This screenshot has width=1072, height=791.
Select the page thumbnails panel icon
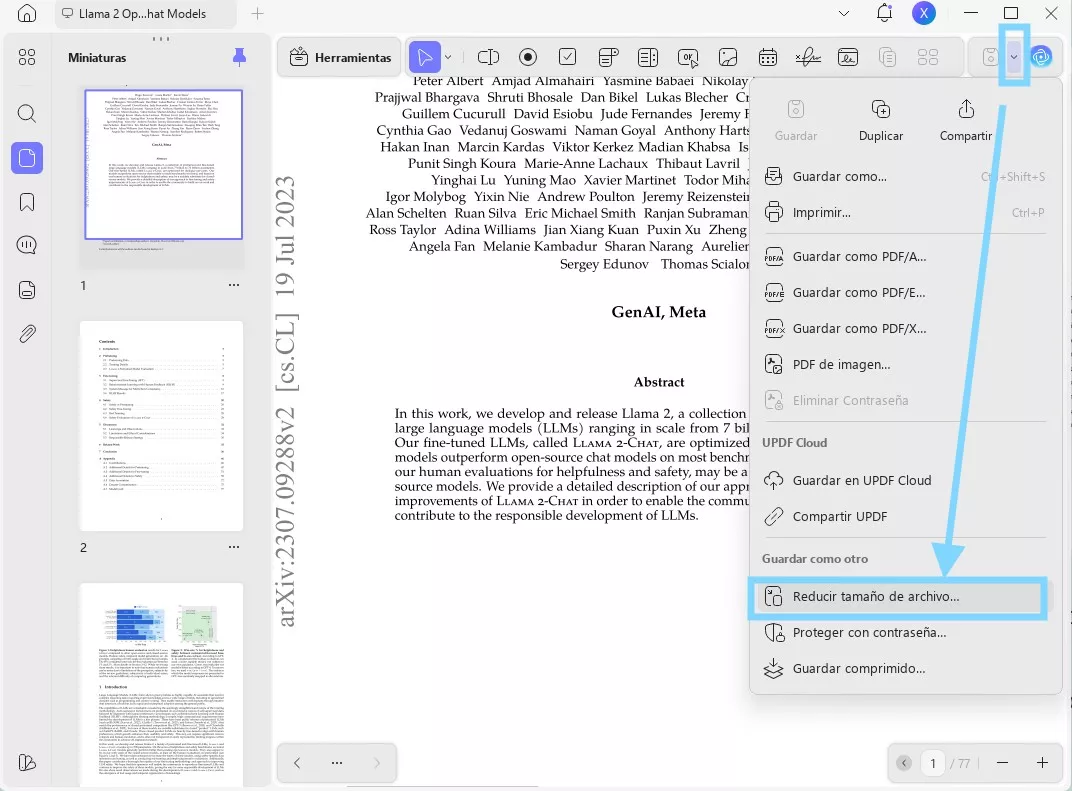pyautogui.click(x=27, y=158)
